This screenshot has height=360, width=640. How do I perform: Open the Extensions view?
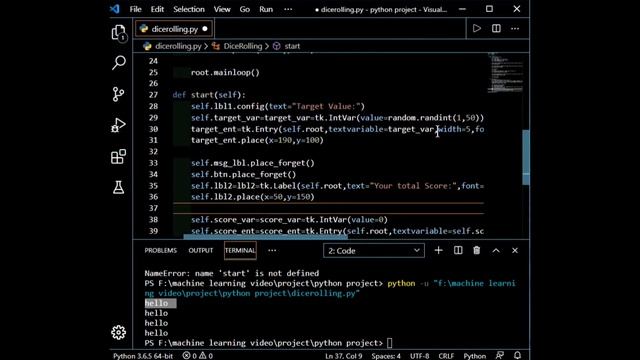pos(118,156)
